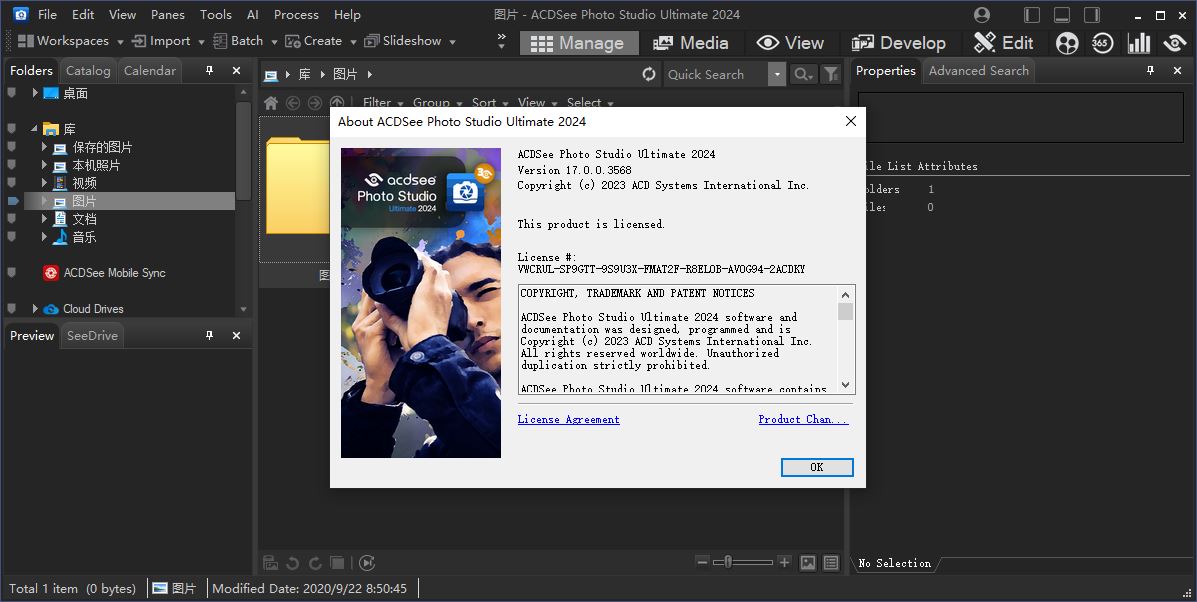Screen dimensions: 1197x602
Task: Click the zoom out minus button
Action: click(x=702, y=562)
